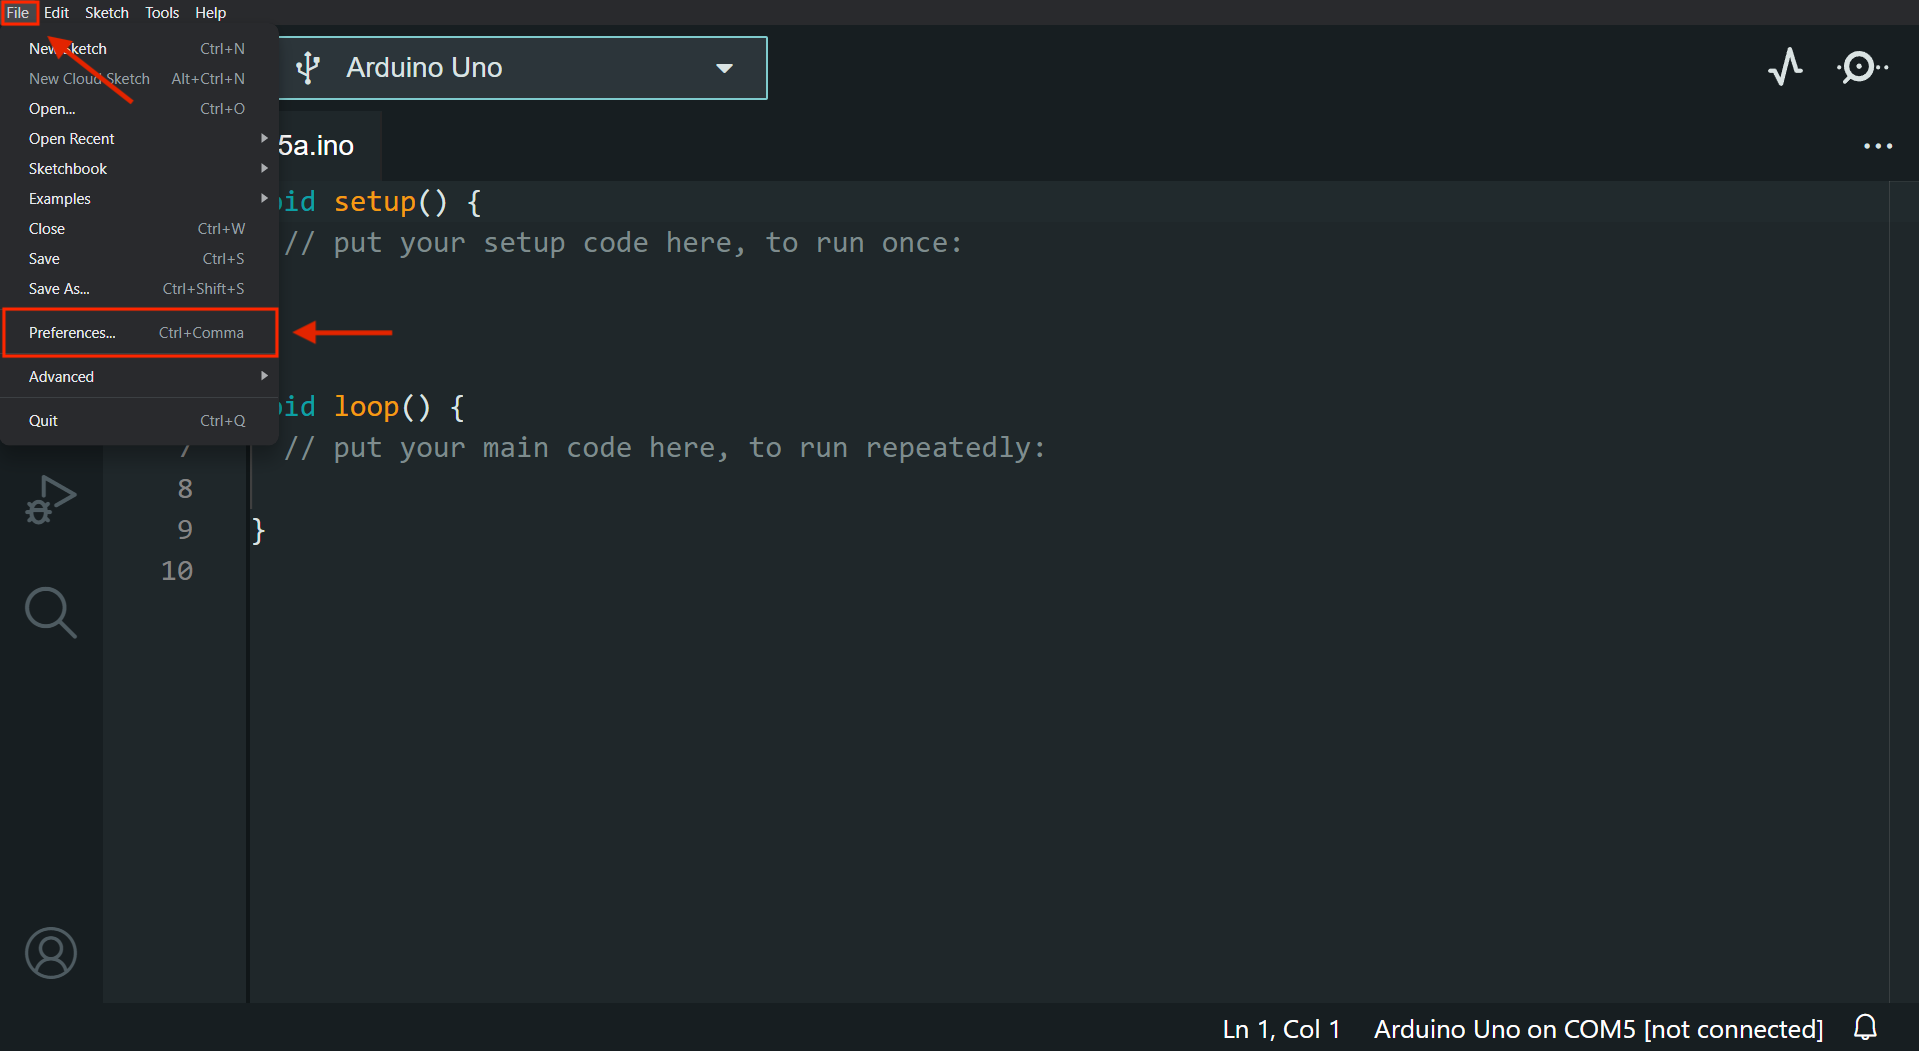The height and width of the screenshot is (1051, 1919).
Task: Open the Serial Plotter
Action: [1786, 67]
